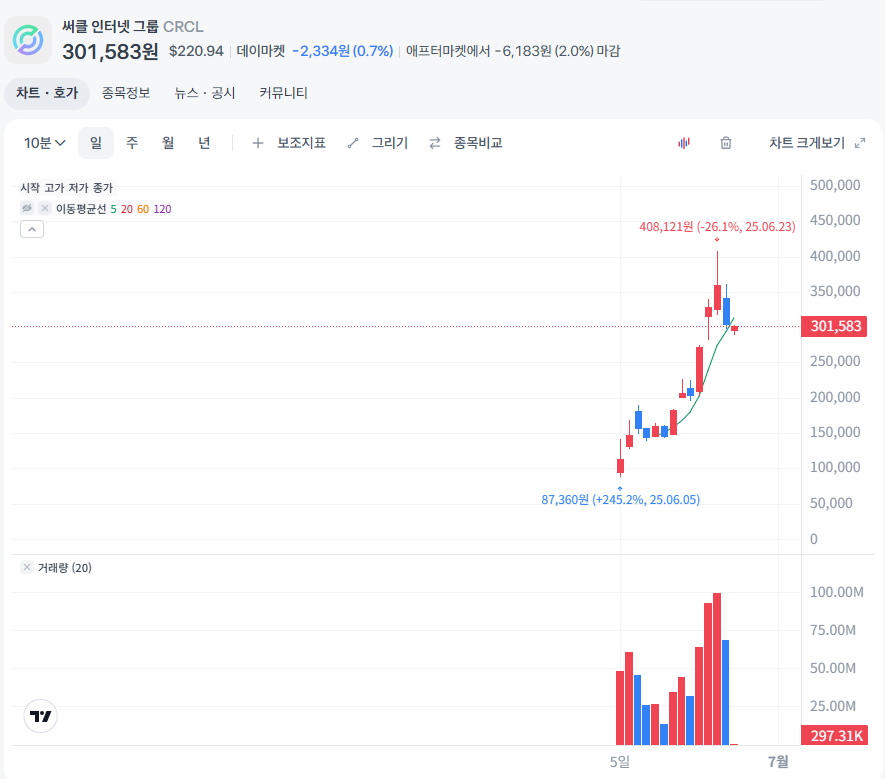
Task: Click the moving average period 20 value
Action: pos(127,209)
